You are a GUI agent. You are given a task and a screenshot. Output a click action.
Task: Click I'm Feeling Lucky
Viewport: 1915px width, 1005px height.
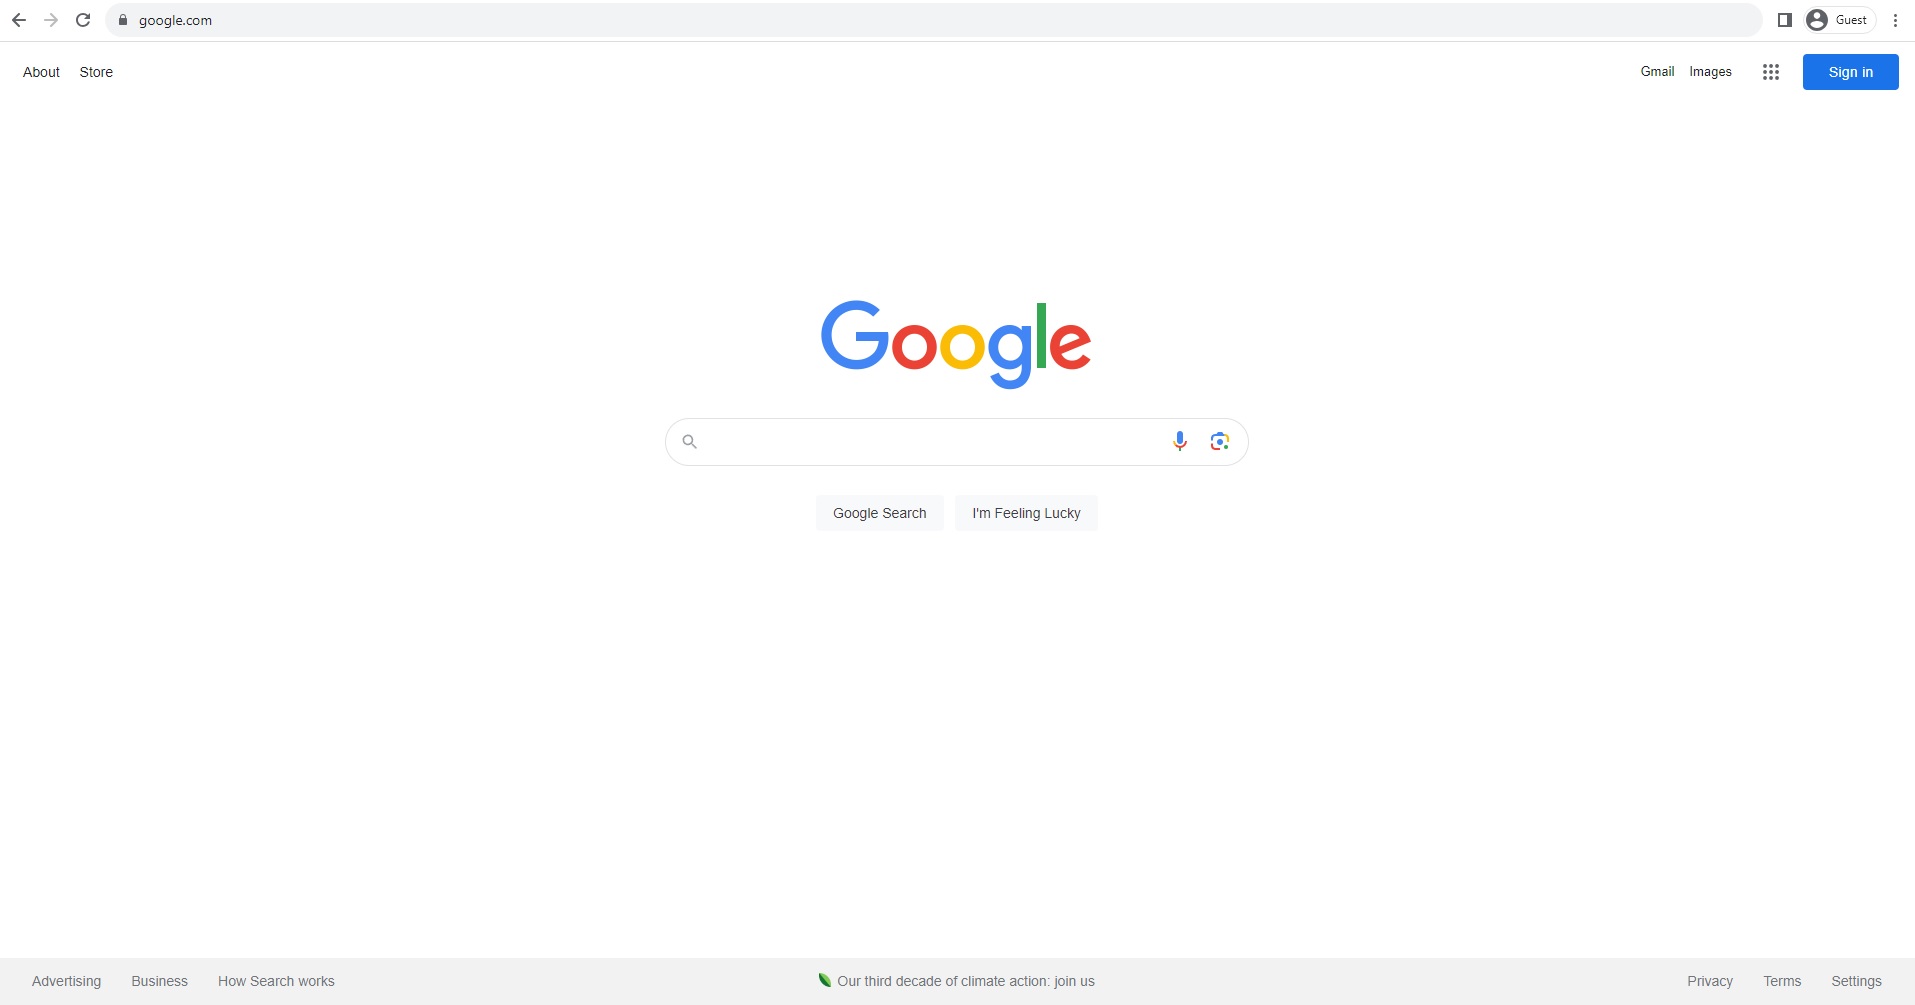point(1026,513)
